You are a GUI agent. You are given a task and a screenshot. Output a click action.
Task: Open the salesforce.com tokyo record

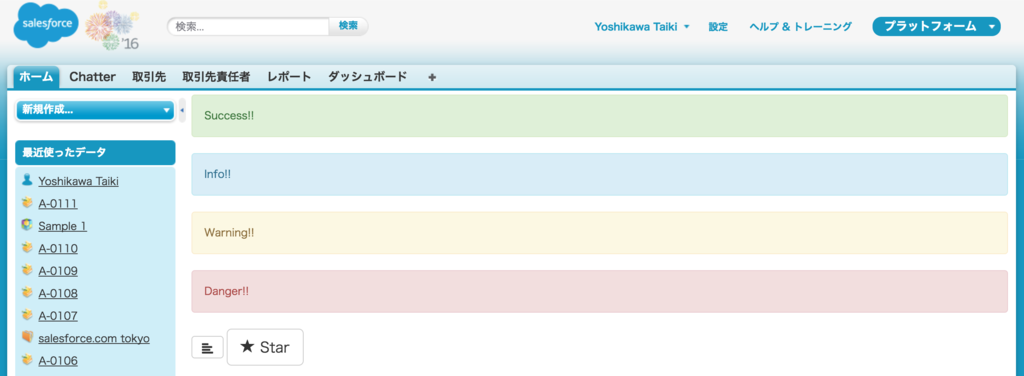[94, 338]
